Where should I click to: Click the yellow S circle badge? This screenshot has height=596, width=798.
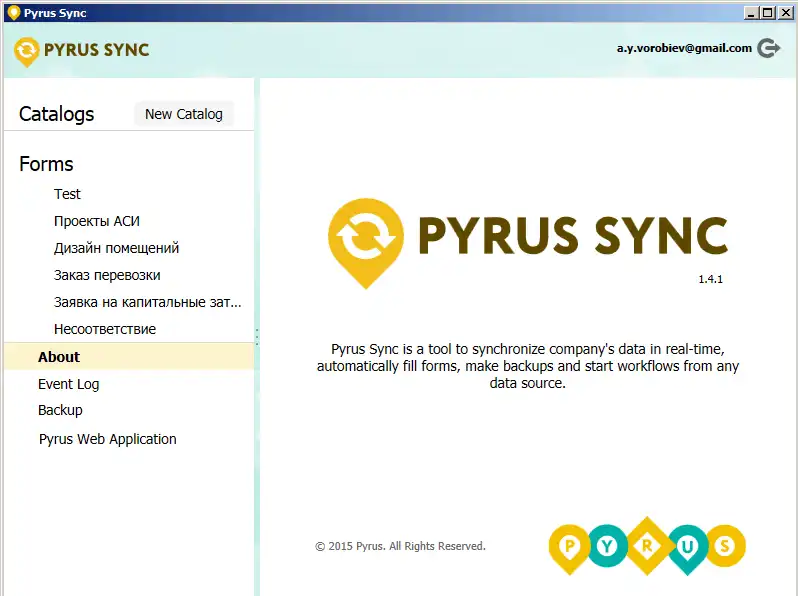[725, 546]
